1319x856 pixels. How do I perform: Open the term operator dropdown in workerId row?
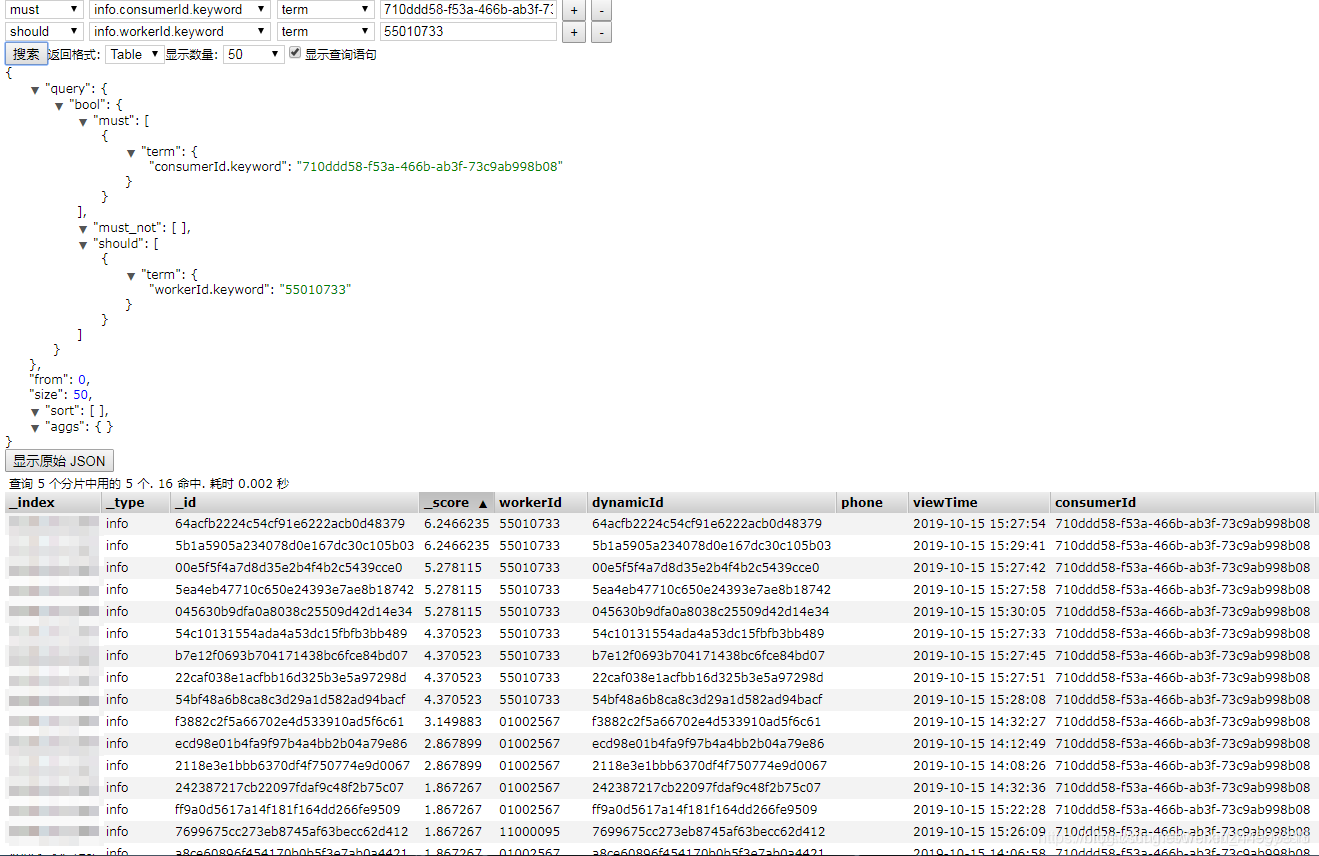325,31
